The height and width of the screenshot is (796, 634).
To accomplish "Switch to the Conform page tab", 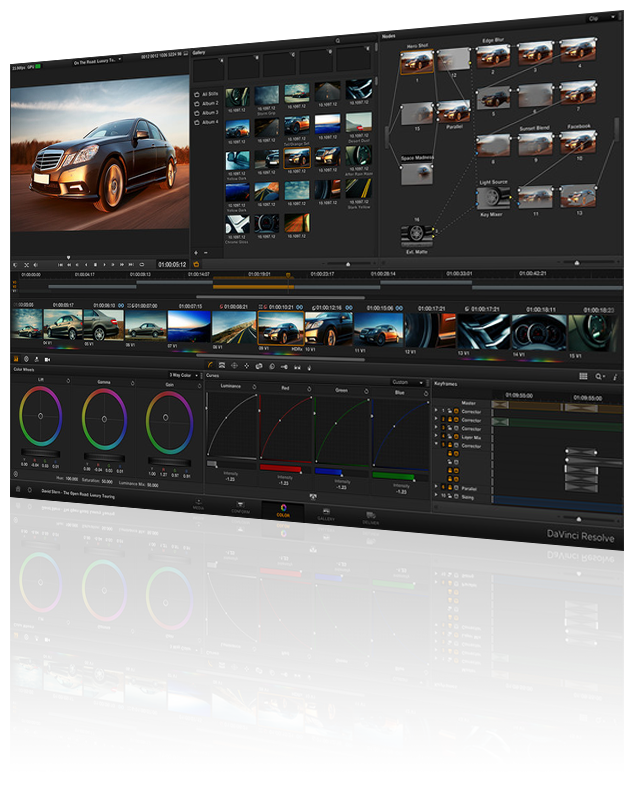I will 240,508.
